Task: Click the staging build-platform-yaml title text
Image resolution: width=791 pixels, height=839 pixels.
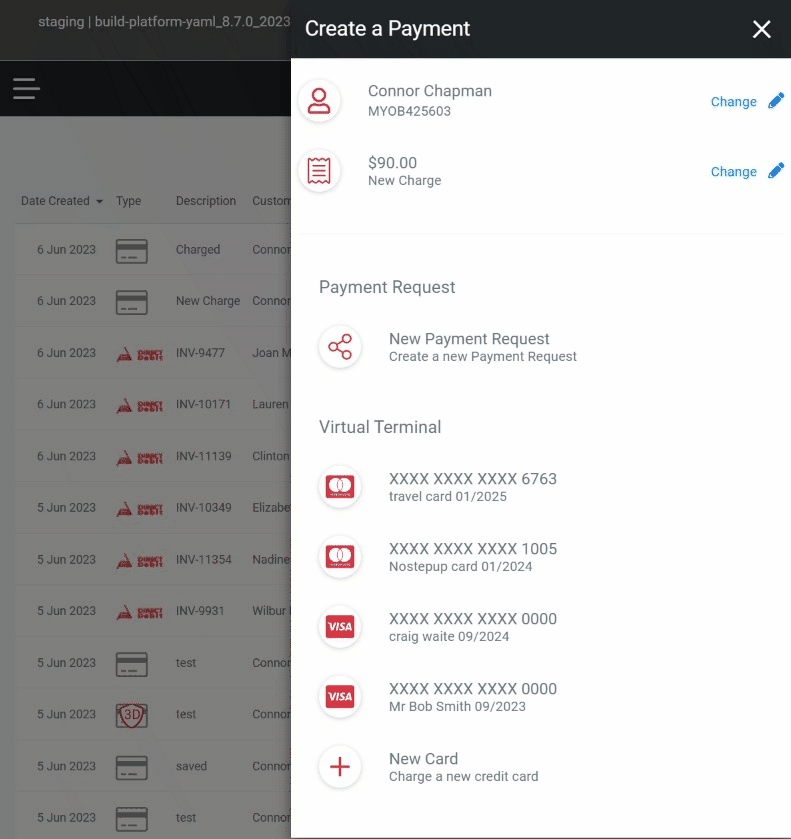Action: point(164,22)
